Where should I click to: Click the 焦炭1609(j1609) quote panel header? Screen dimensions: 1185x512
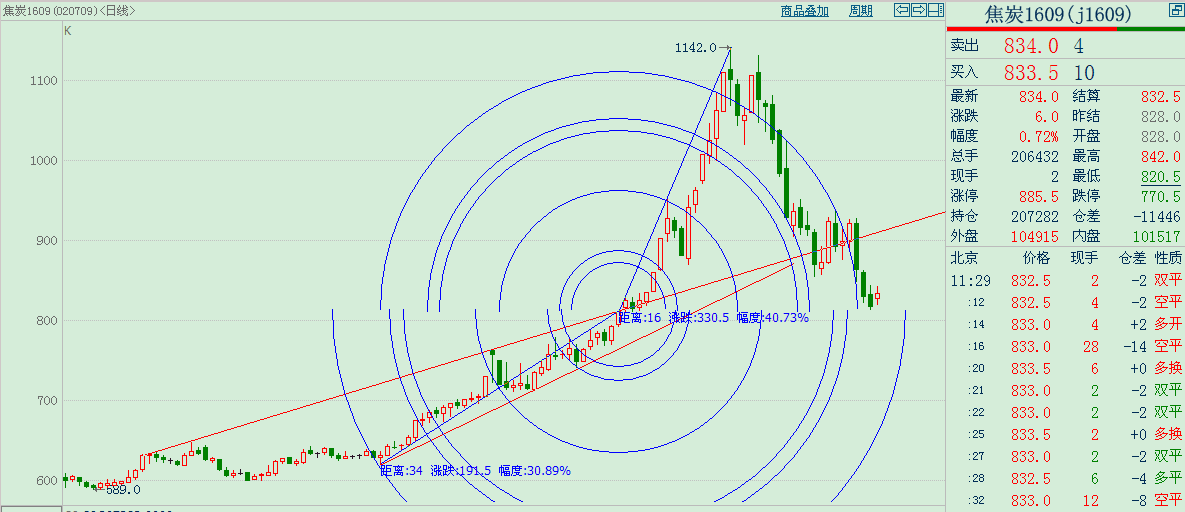point(1057,14)
